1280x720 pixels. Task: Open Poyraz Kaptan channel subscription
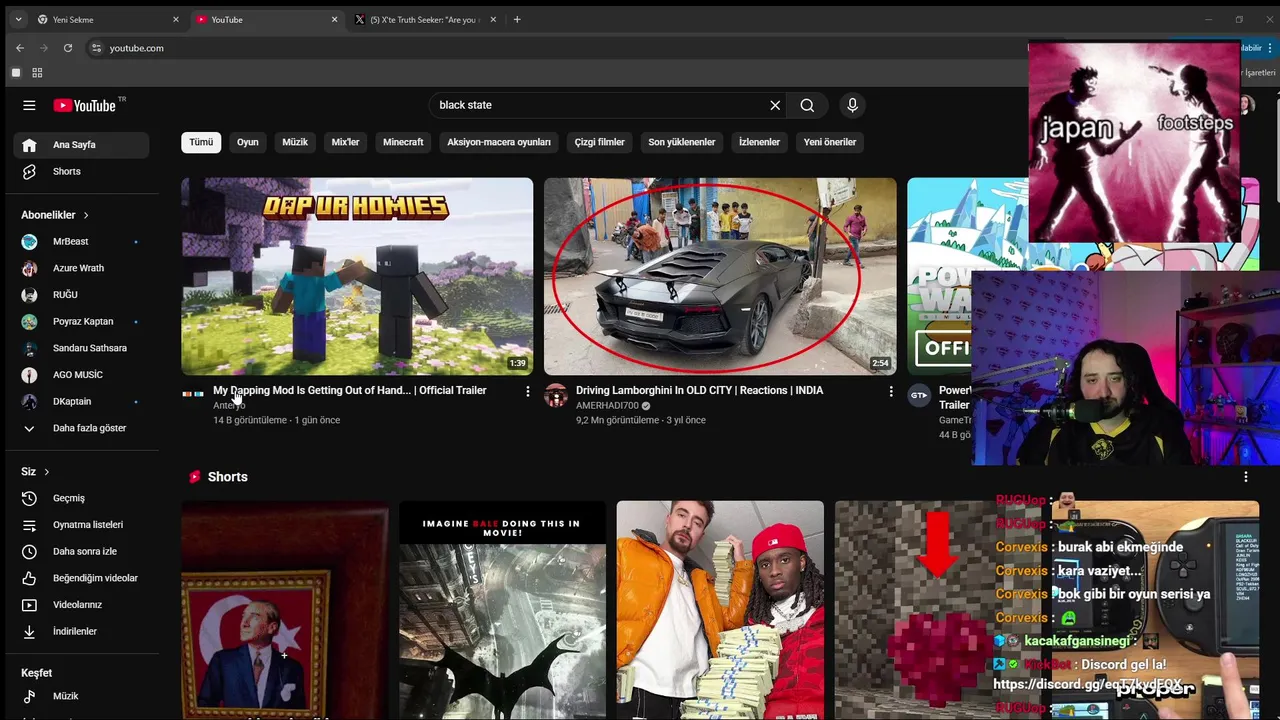(81, 321)
